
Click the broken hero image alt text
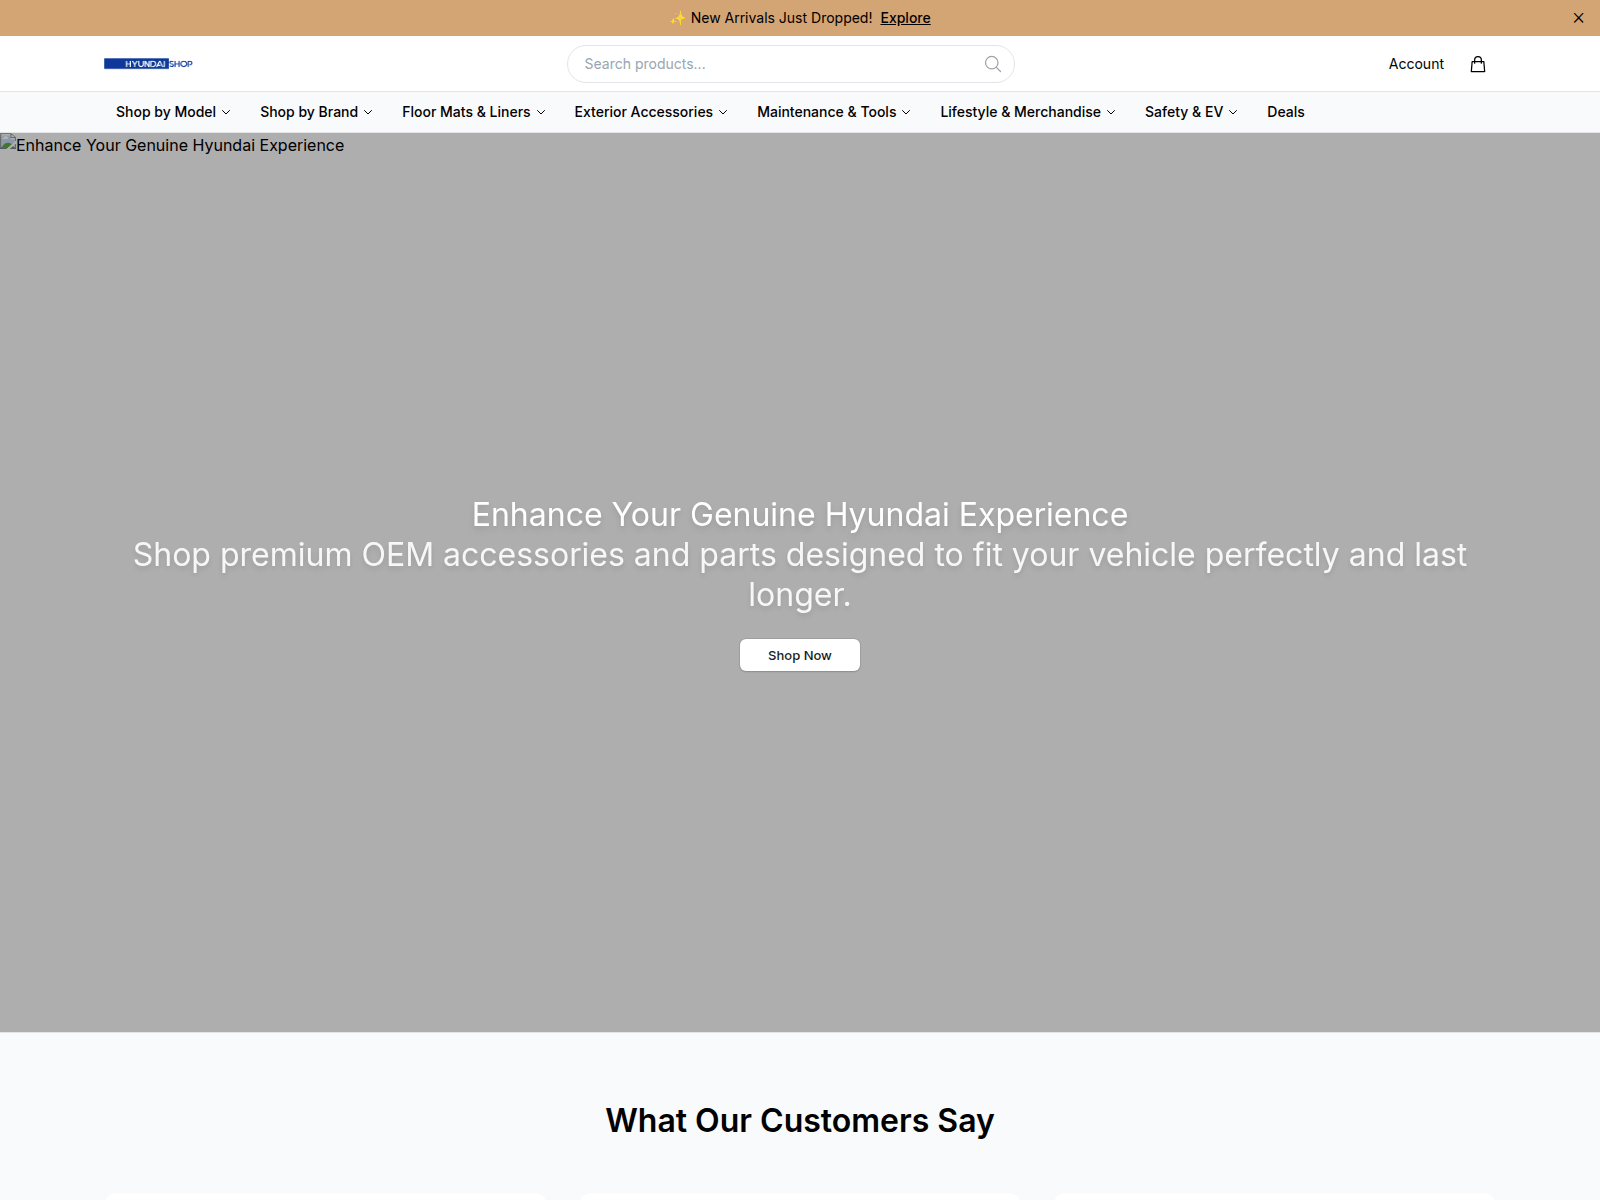[180, 145]
